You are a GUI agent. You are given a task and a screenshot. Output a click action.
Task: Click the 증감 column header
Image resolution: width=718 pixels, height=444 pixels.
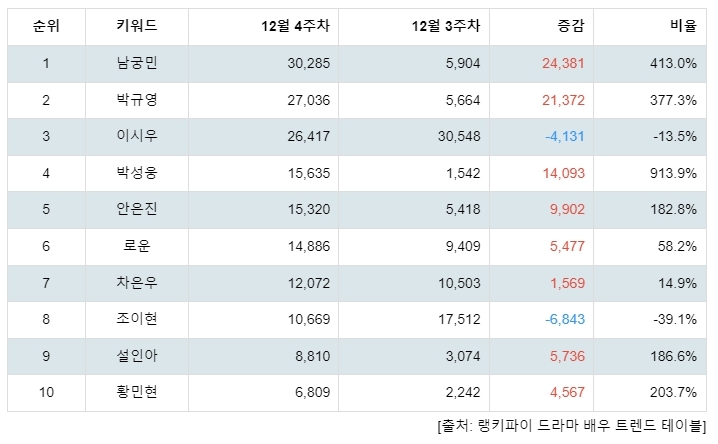(x=571, y=26)
